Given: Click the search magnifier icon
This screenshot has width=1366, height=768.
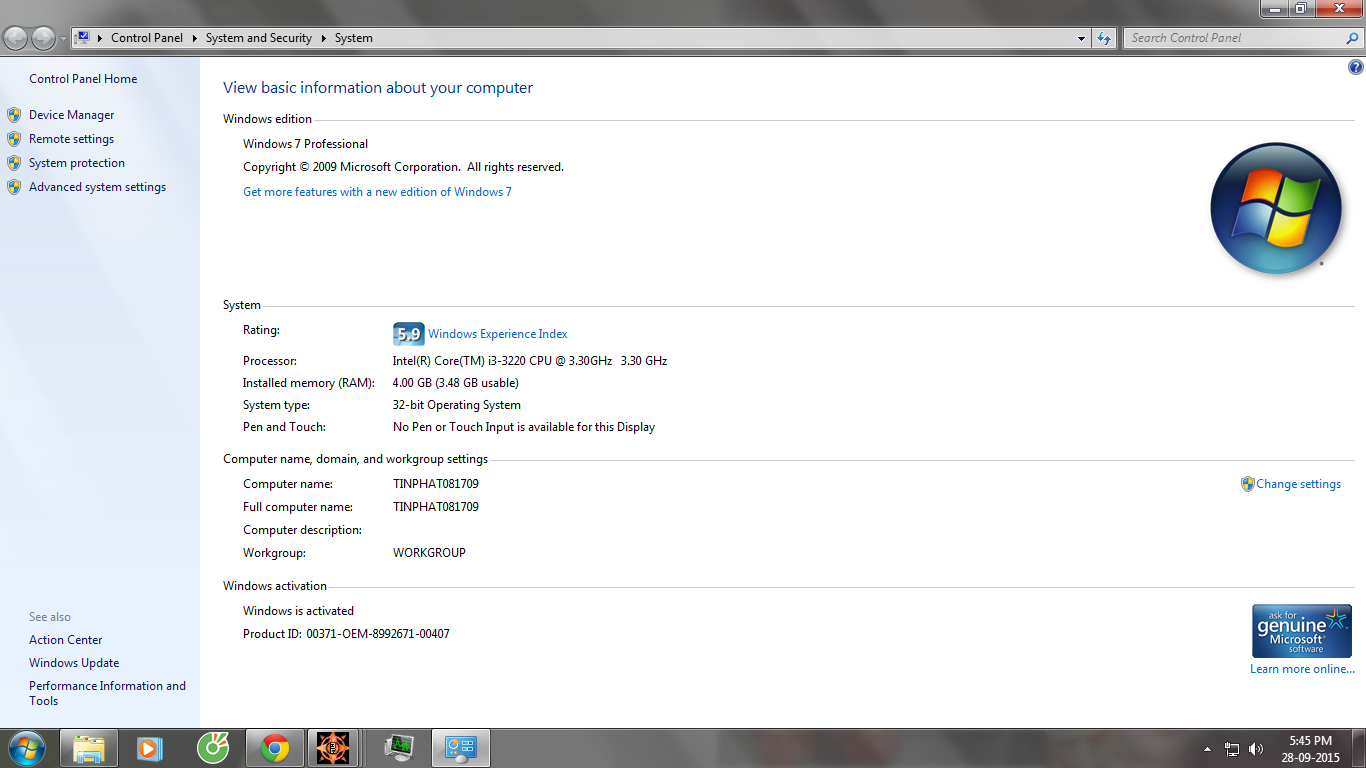Looking at the screenshot, I should 1353,38.
